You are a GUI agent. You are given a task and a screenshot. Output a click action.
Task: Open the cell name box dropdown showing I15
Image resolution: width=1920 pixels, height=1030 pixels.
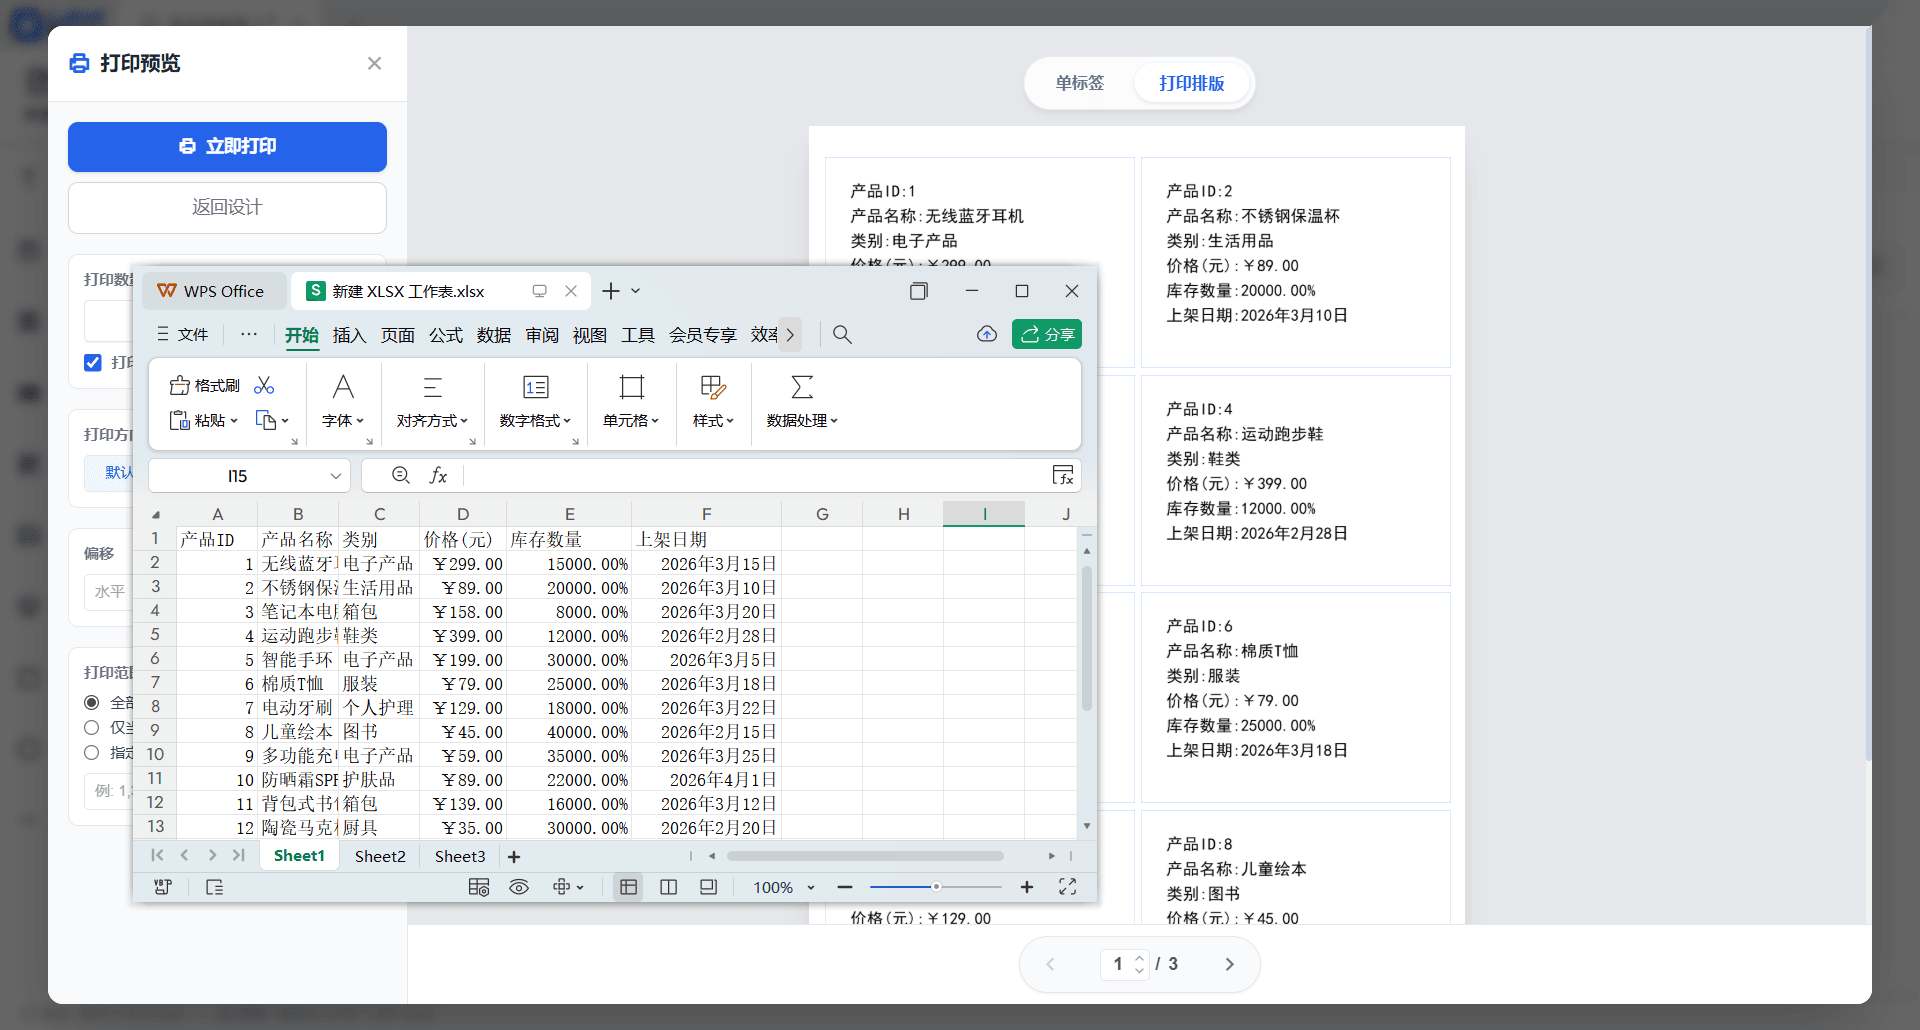tap(335, 475)
